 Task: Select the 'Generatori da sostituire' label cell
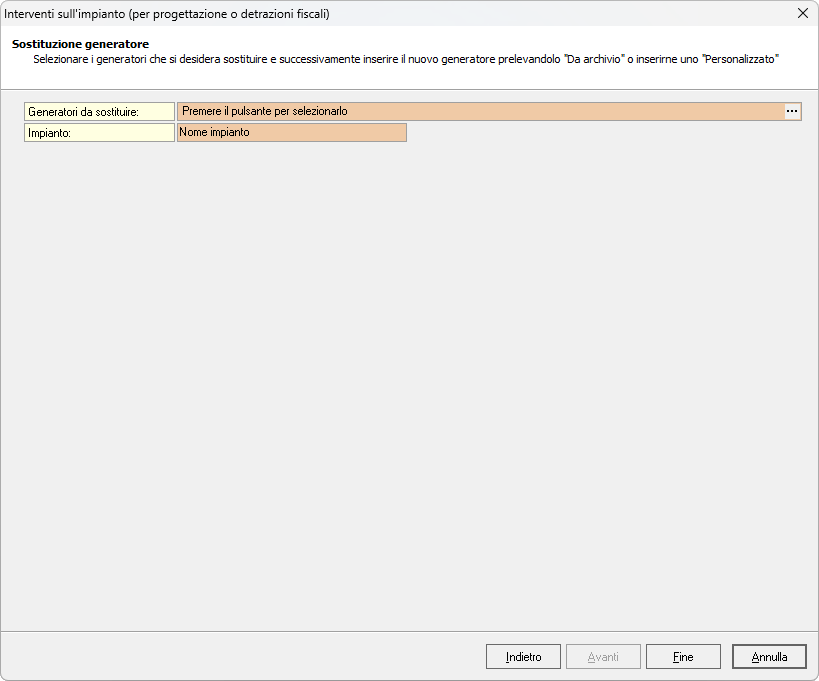point(99,112)
